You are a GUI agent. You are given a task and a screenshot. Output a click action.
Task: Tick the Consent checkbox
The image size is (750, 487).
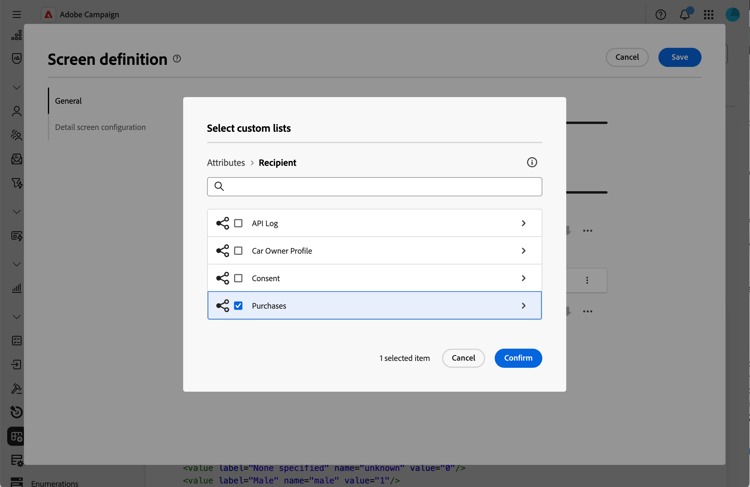pyautogui.click(x=238, y=278)
